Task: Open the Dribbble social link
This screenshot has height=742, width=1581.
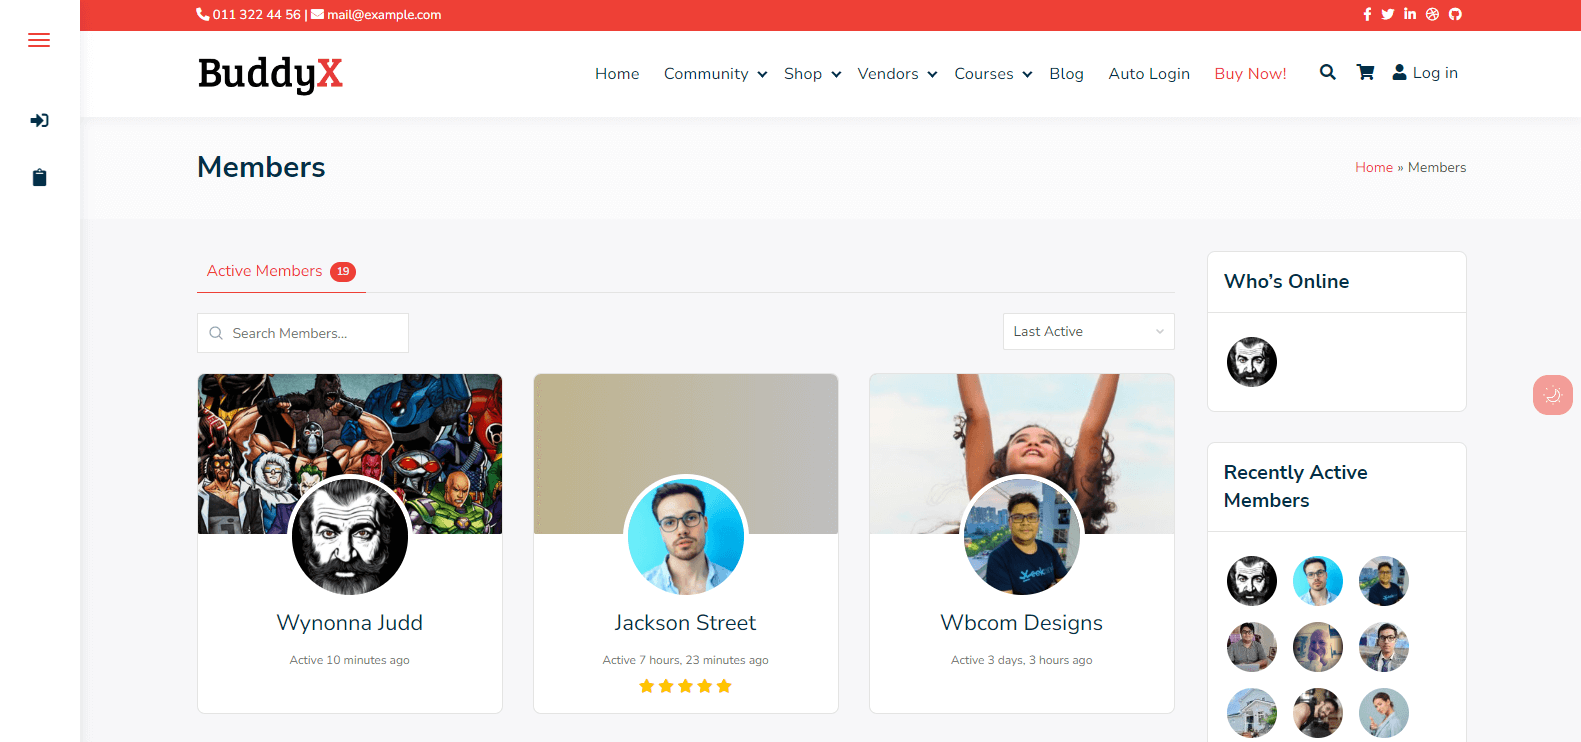Action: 1432,14
